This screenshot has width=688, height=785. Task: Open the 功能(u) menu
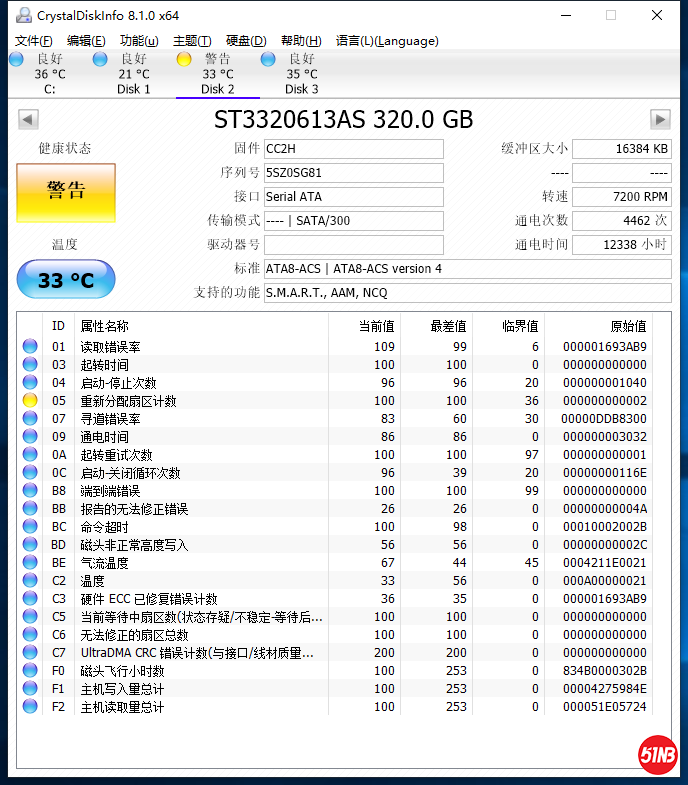139,41
